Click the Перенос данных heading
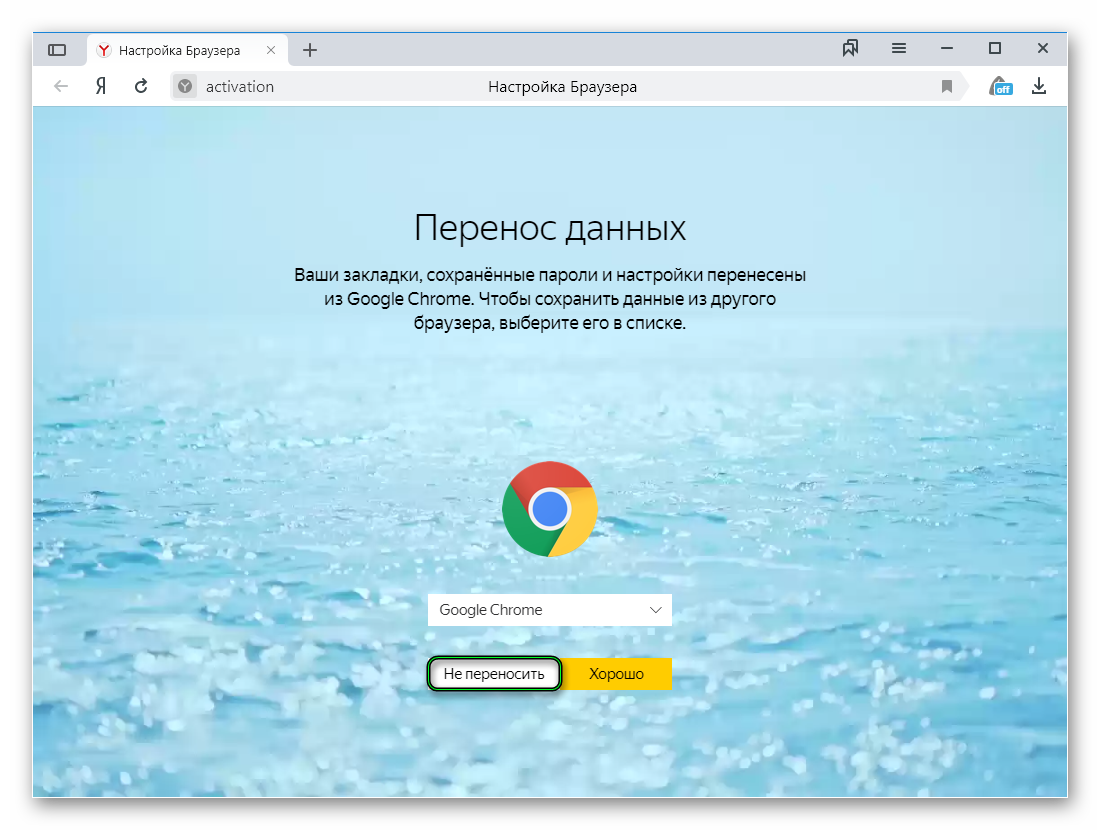1100x830 pixels. (x=550, y=227)
